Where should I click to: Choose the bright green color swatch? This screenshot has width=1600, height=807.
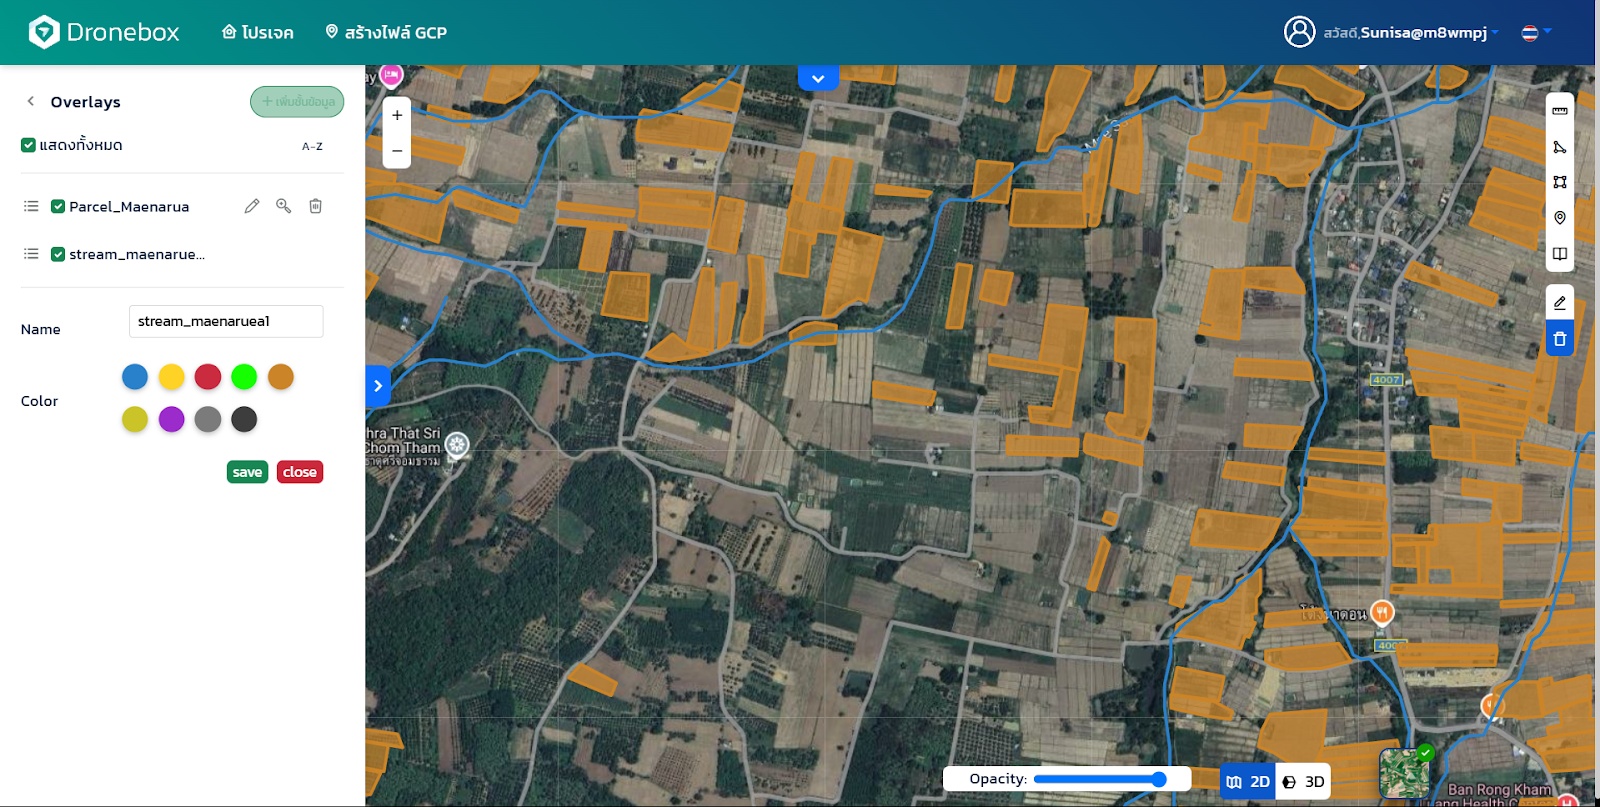(244, 376)
